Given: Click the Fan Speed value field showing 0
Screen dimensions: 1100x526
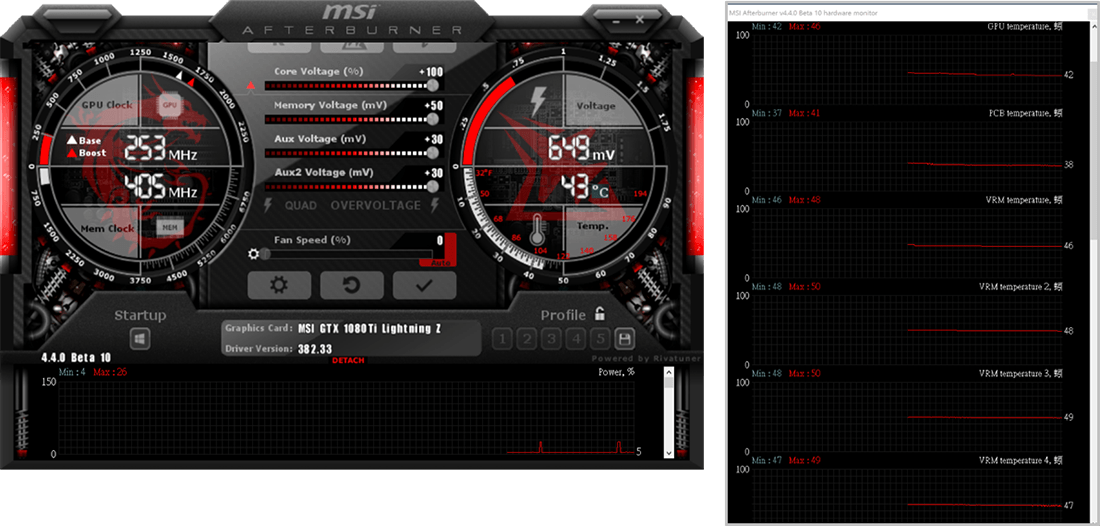Looking at the screenshot, I should 439,241.
